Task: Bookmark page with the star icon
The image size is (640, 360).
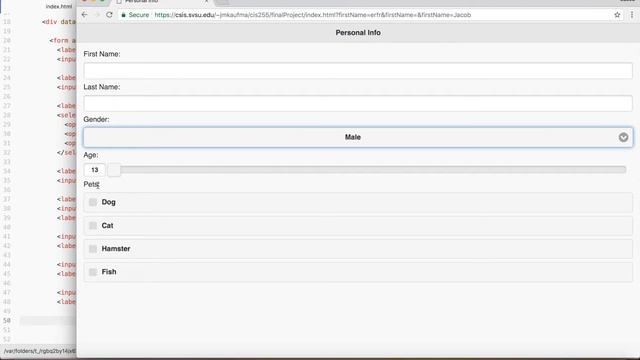Action: tap(617, 15)
